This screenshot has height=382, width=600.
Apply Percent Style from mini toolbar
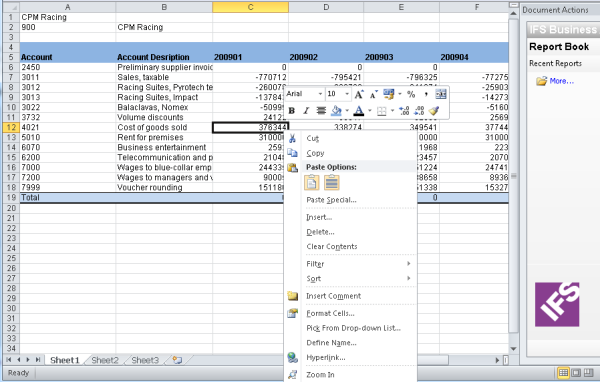tap(411, 94)
